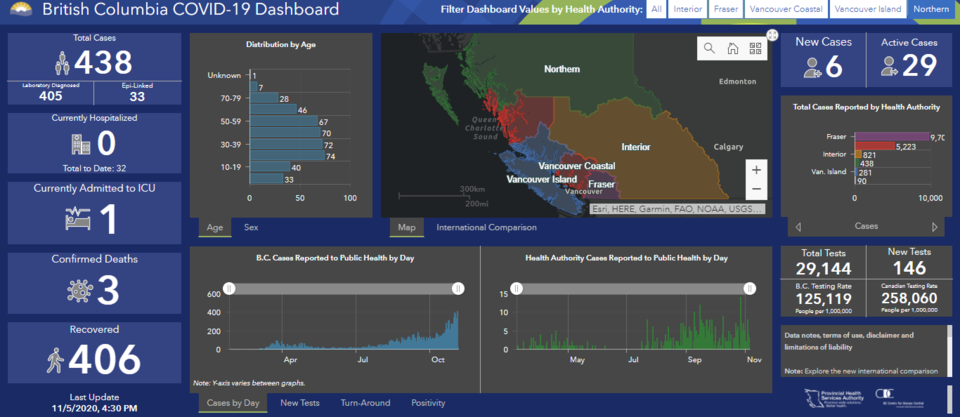Click the ICU bed icon
This screenshot has height=417, width=960.
click(x=78, y=219)
